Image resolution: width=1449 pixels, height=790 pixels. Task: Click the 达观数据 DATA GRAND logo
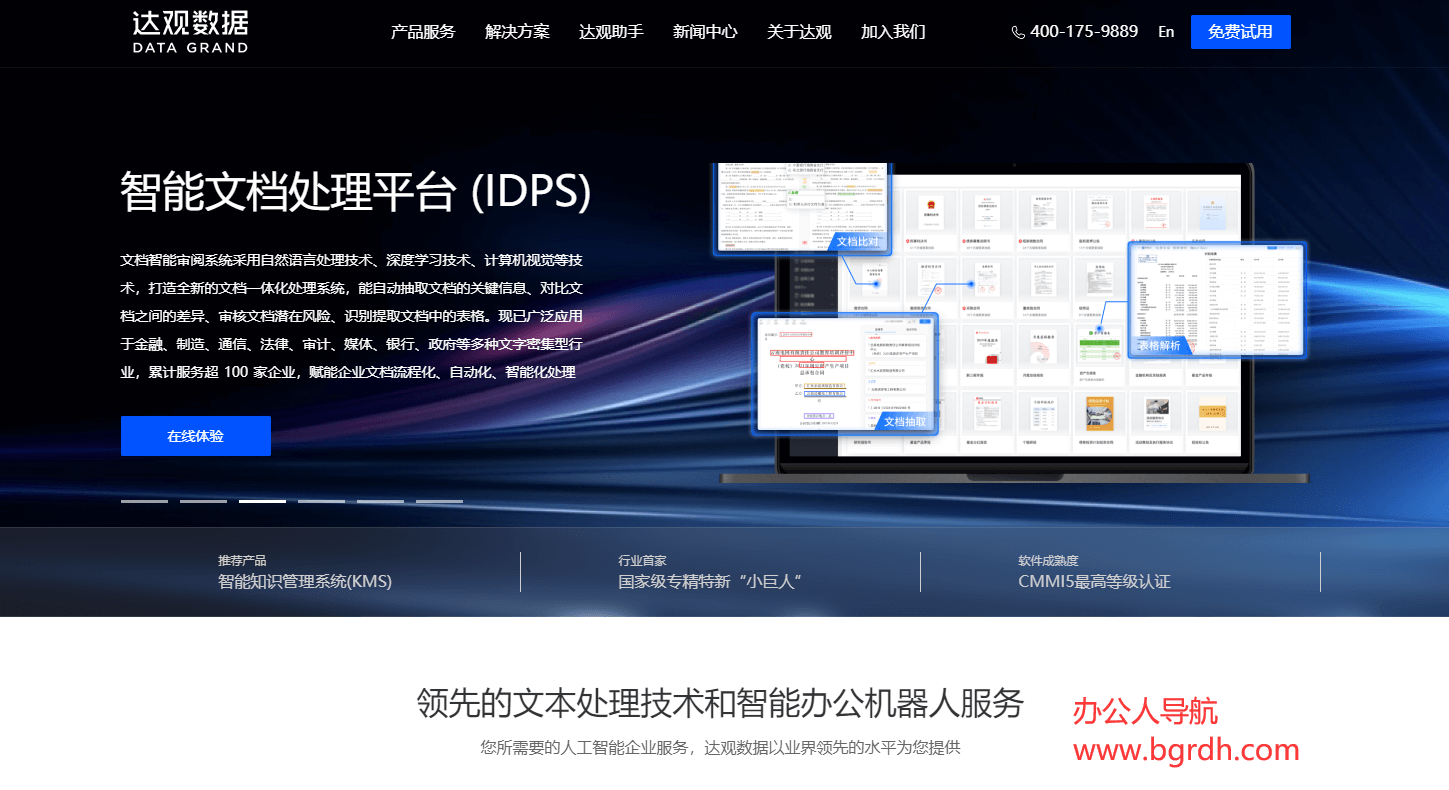pyautogui.click(x=190, y=31)
